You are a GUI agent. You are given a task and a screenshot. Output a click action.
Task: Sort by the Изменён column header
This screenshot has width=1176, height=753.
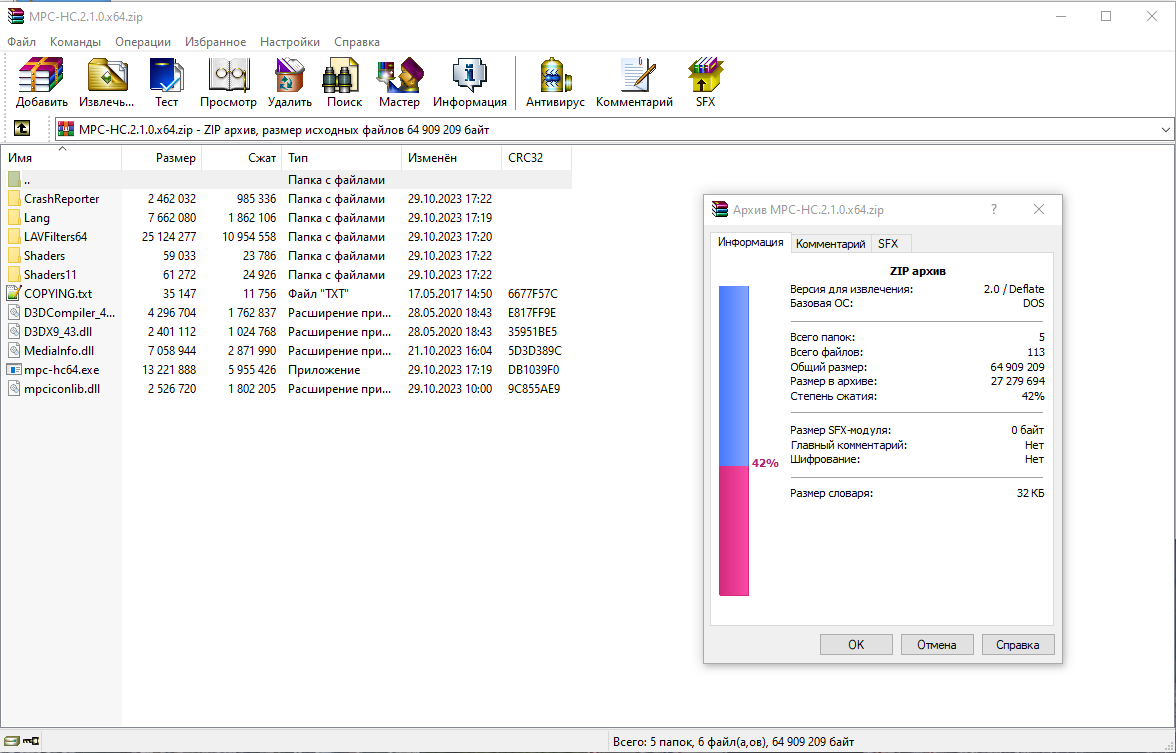(452, 158)
